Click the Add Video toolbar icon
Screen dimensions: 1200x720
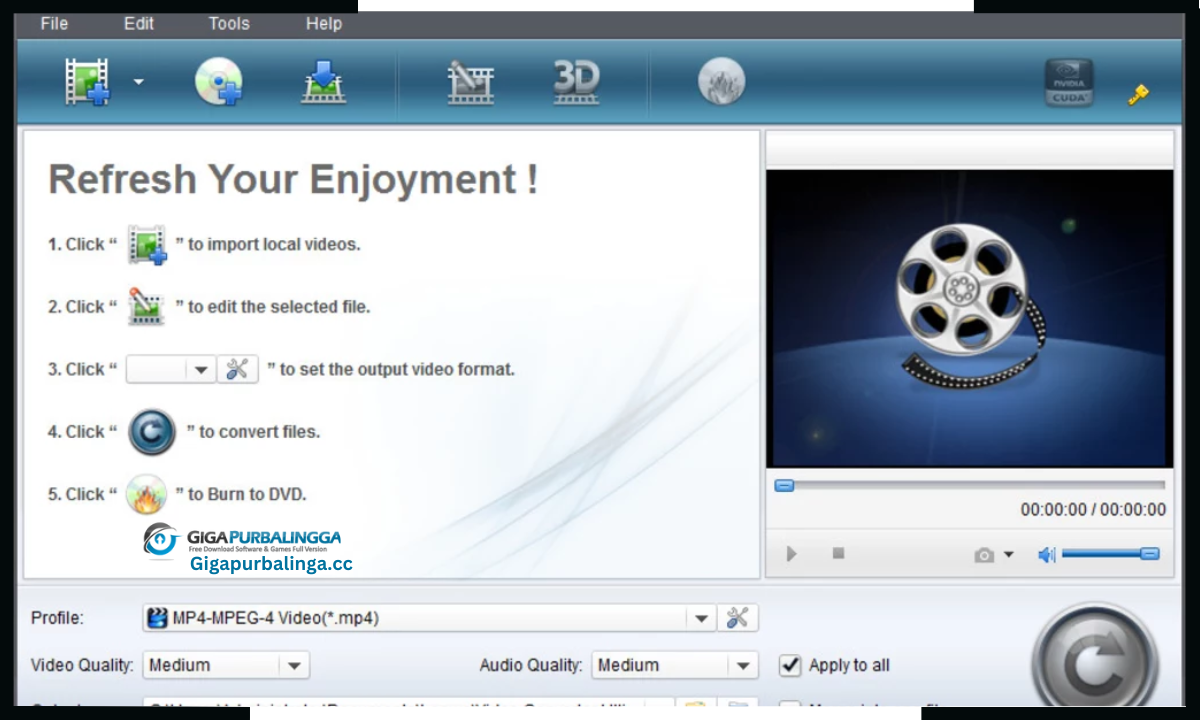pos(88,82)
